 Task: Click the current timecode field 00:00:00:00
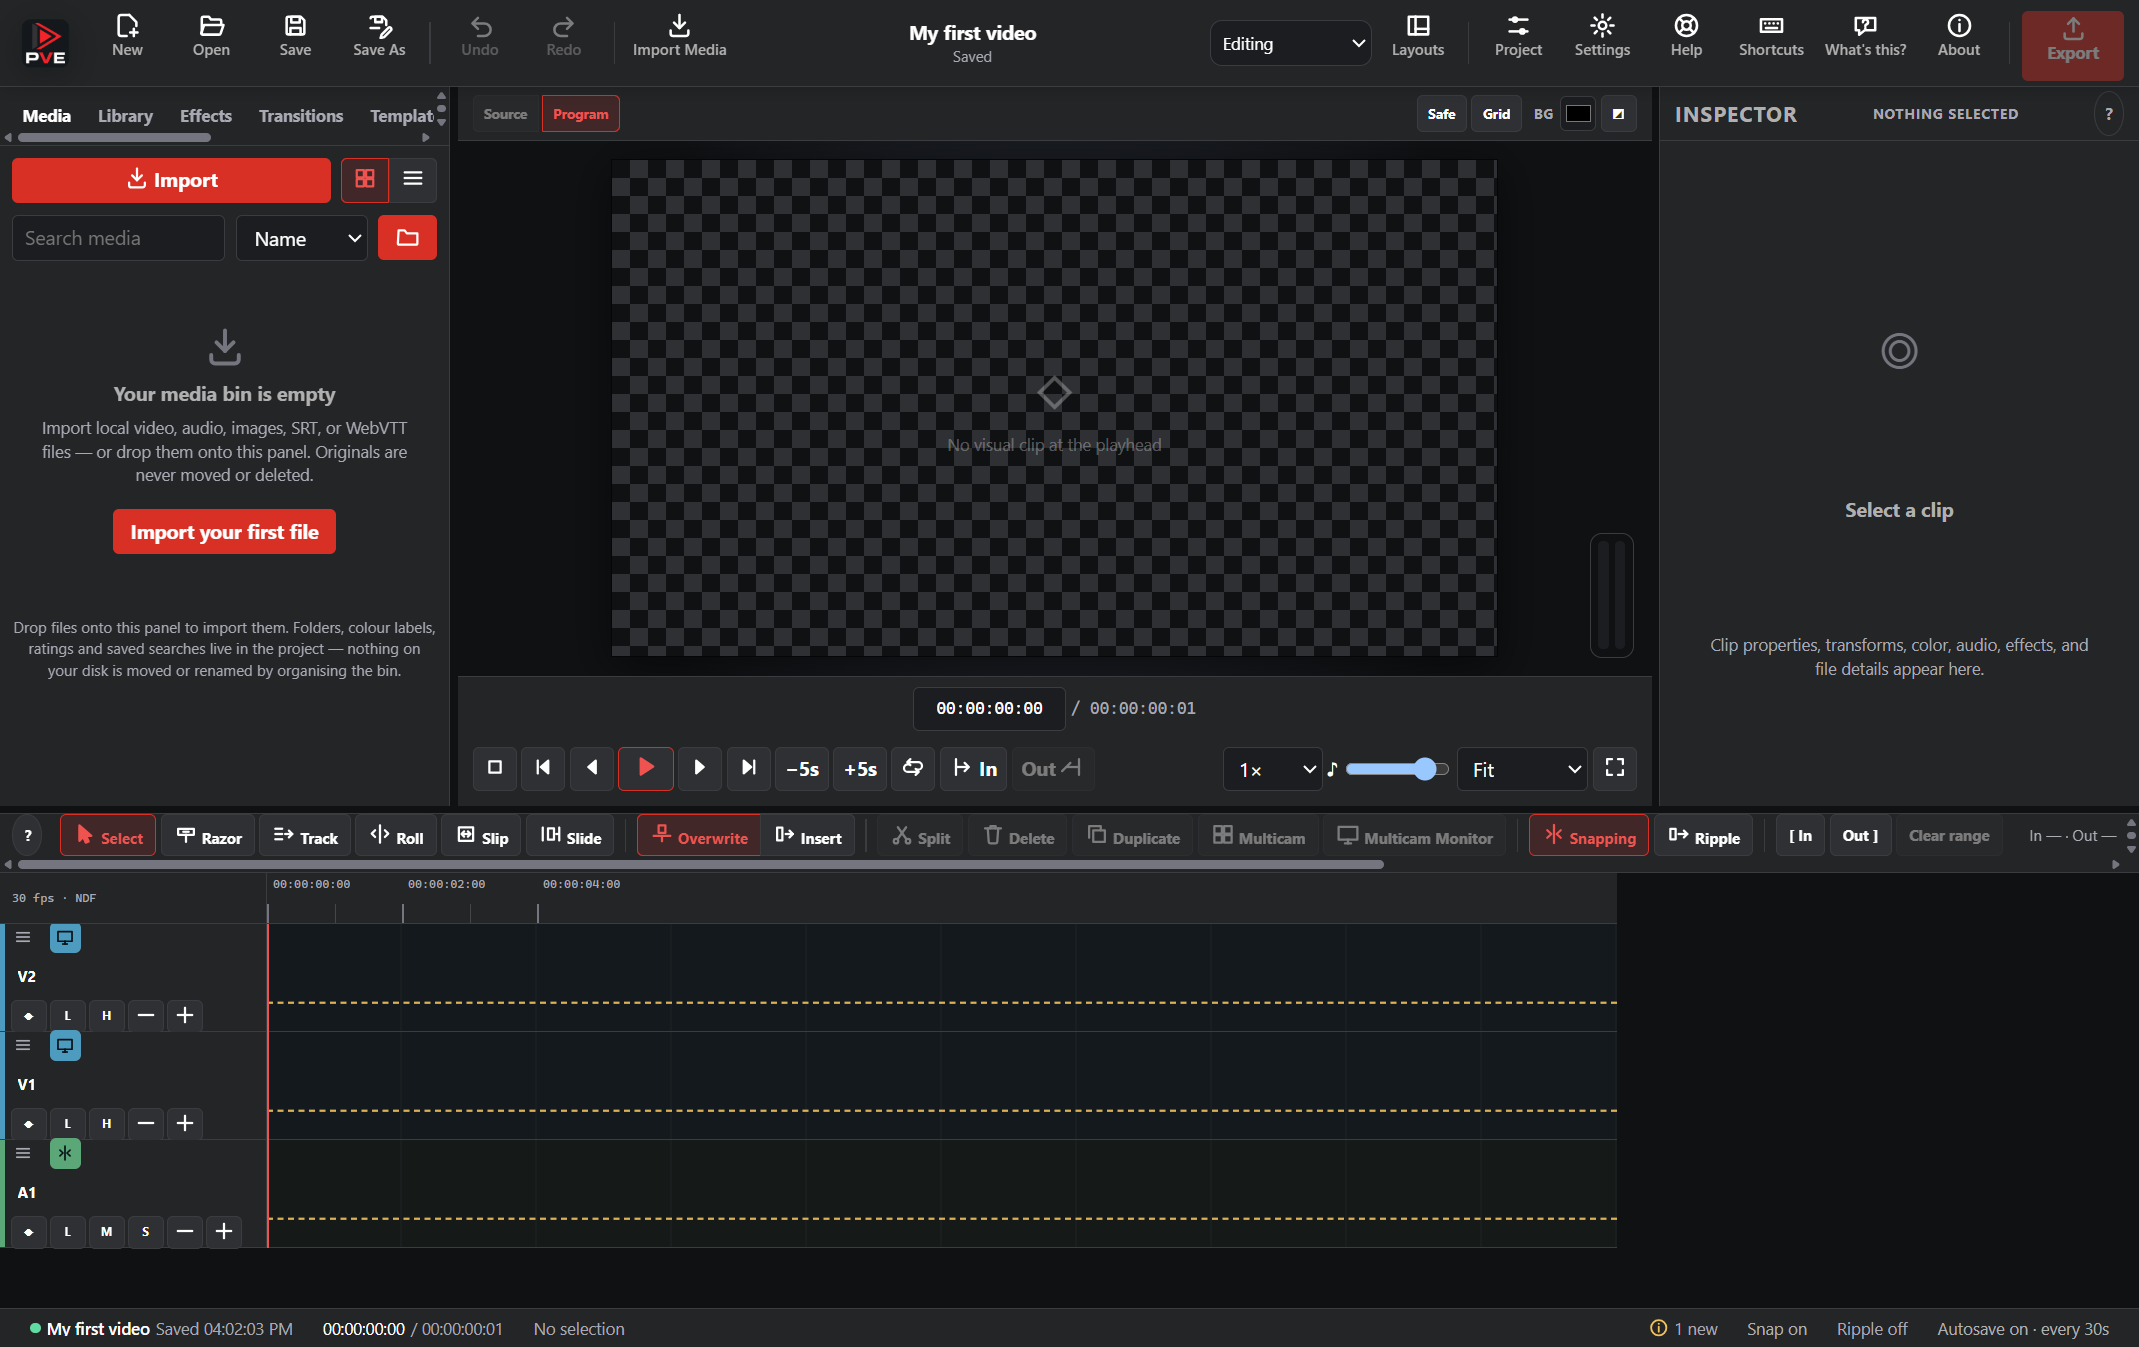tap(988, 708)
